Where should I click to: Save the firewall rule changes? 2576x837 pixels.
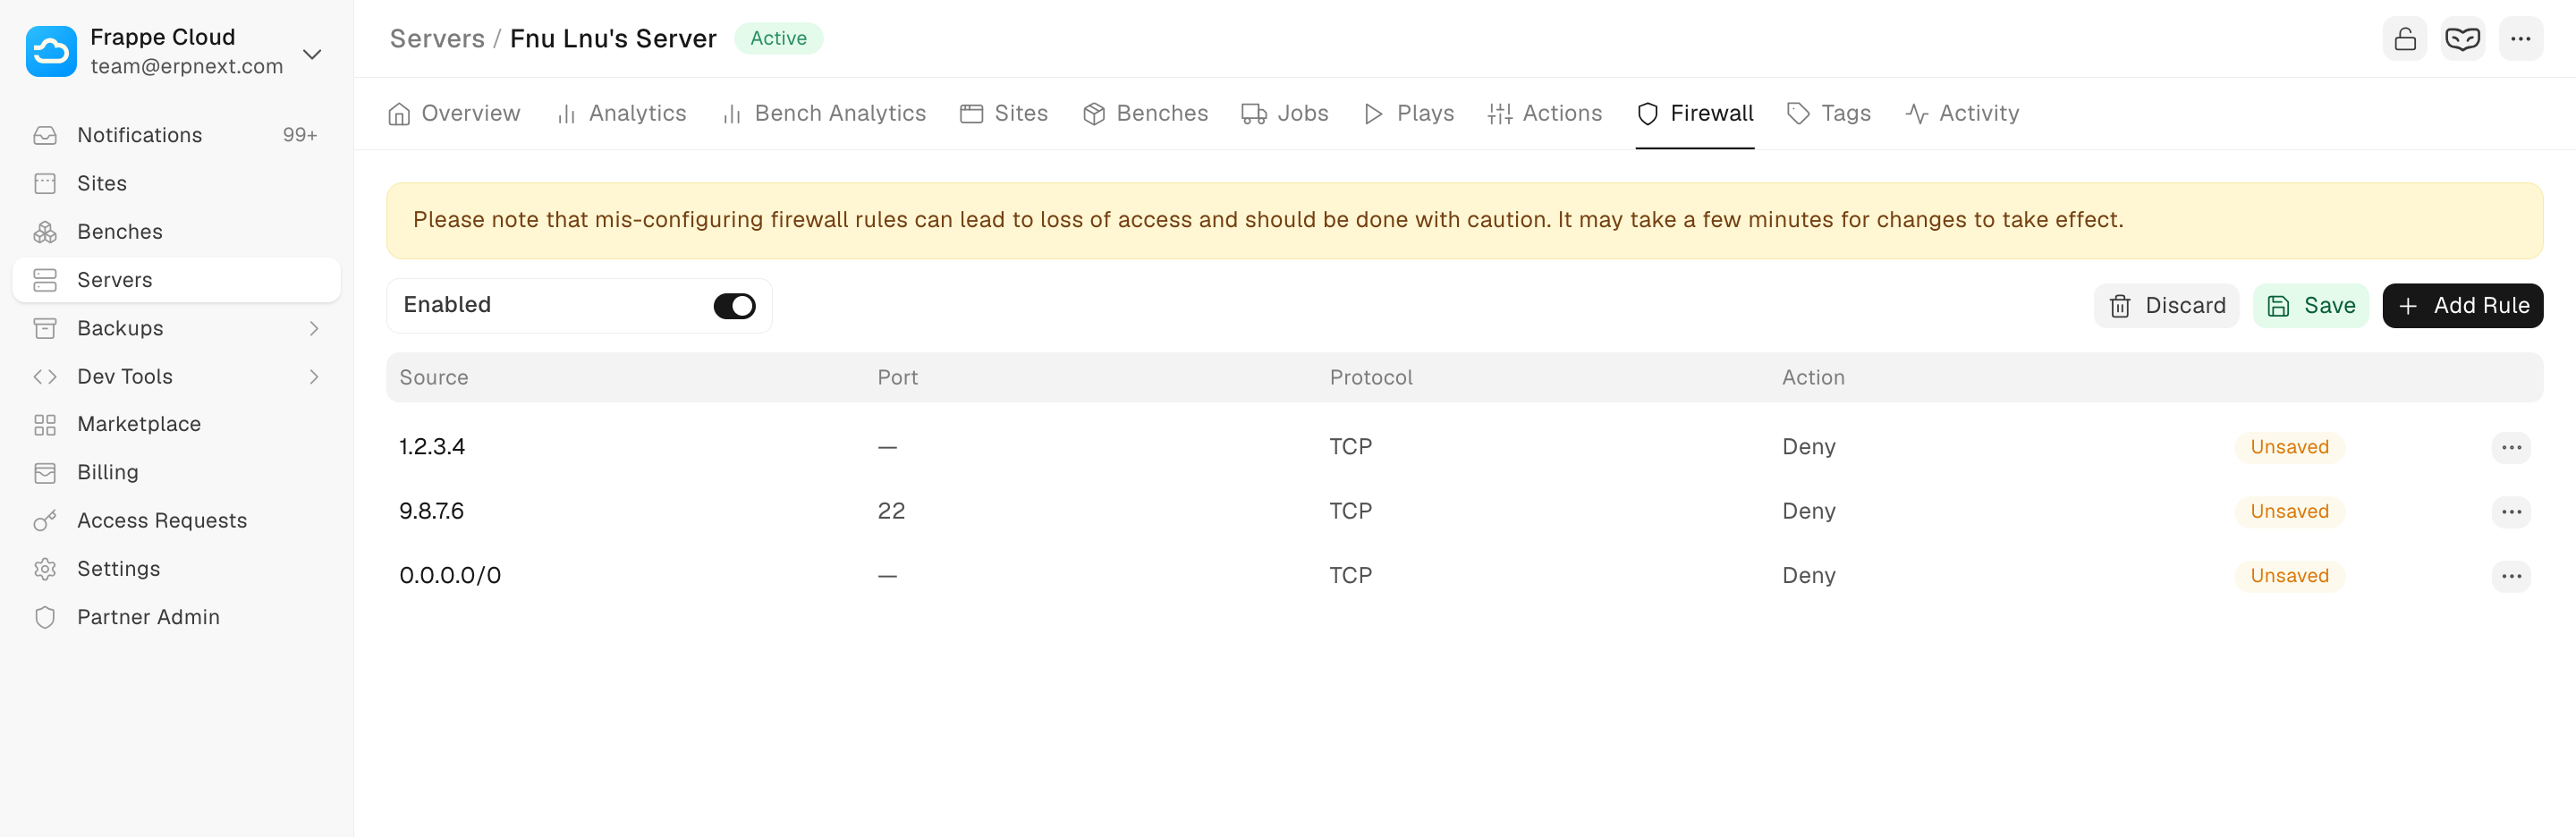point(2310,306)
